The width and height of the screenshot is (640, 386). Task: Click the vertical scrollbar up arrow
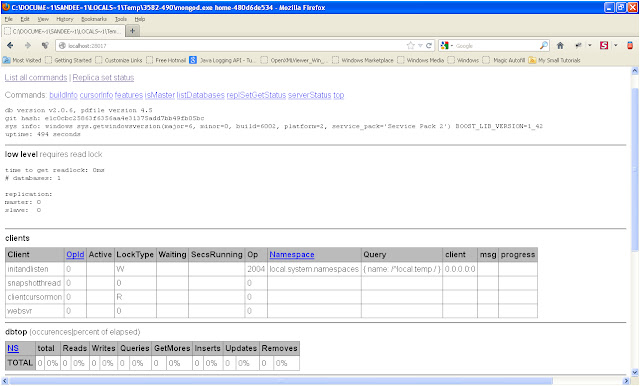point(635,71)
